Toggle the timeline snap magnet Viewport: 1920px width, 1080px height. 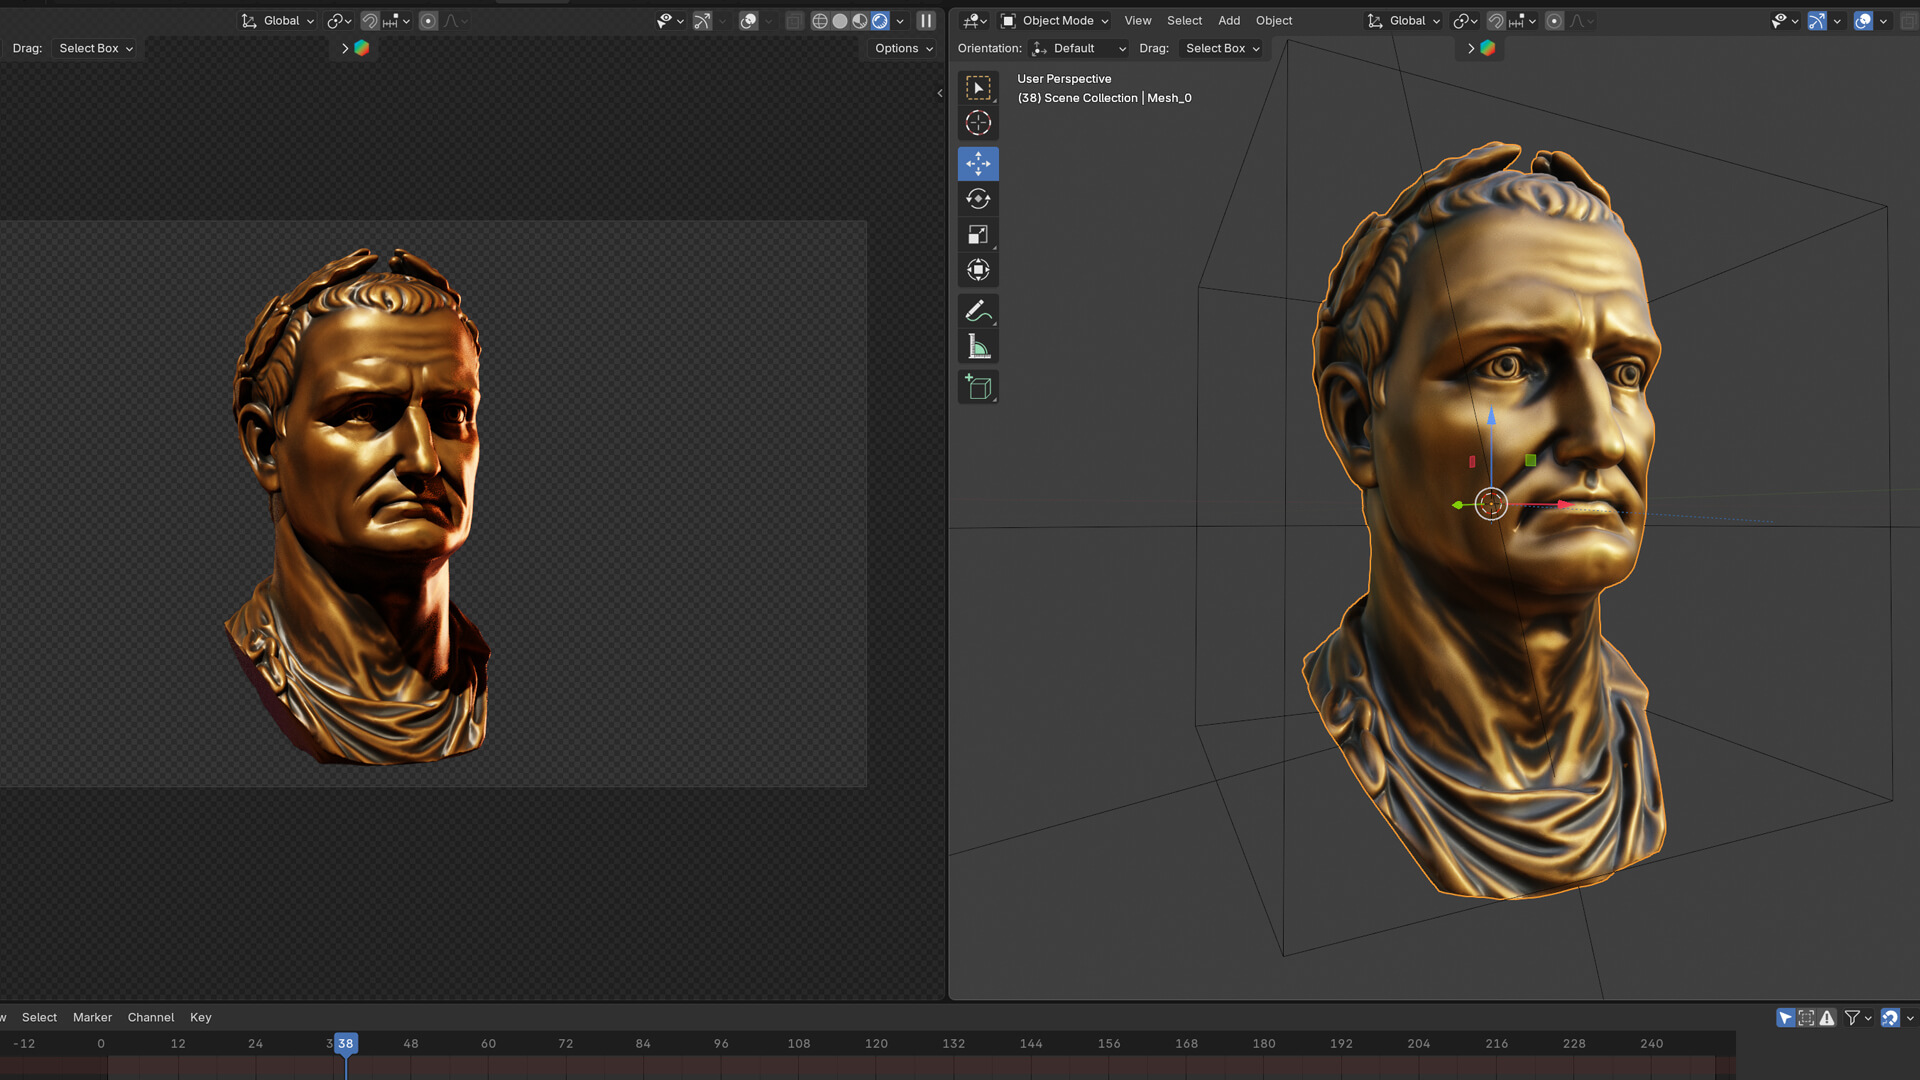[x=1890, y=1017]
